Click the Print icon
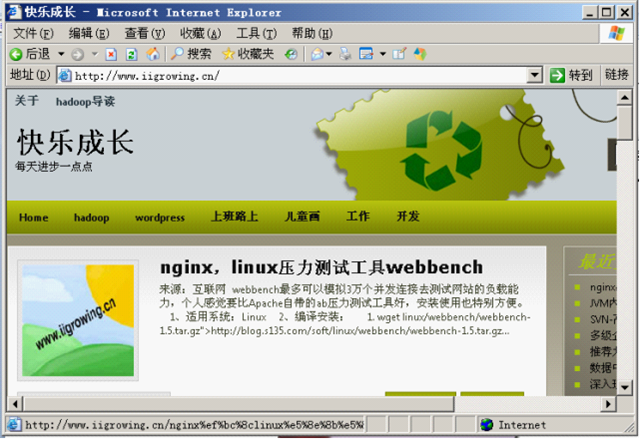Image resolution: width=640 pixels, height=439 pixels. click(345, 54)
